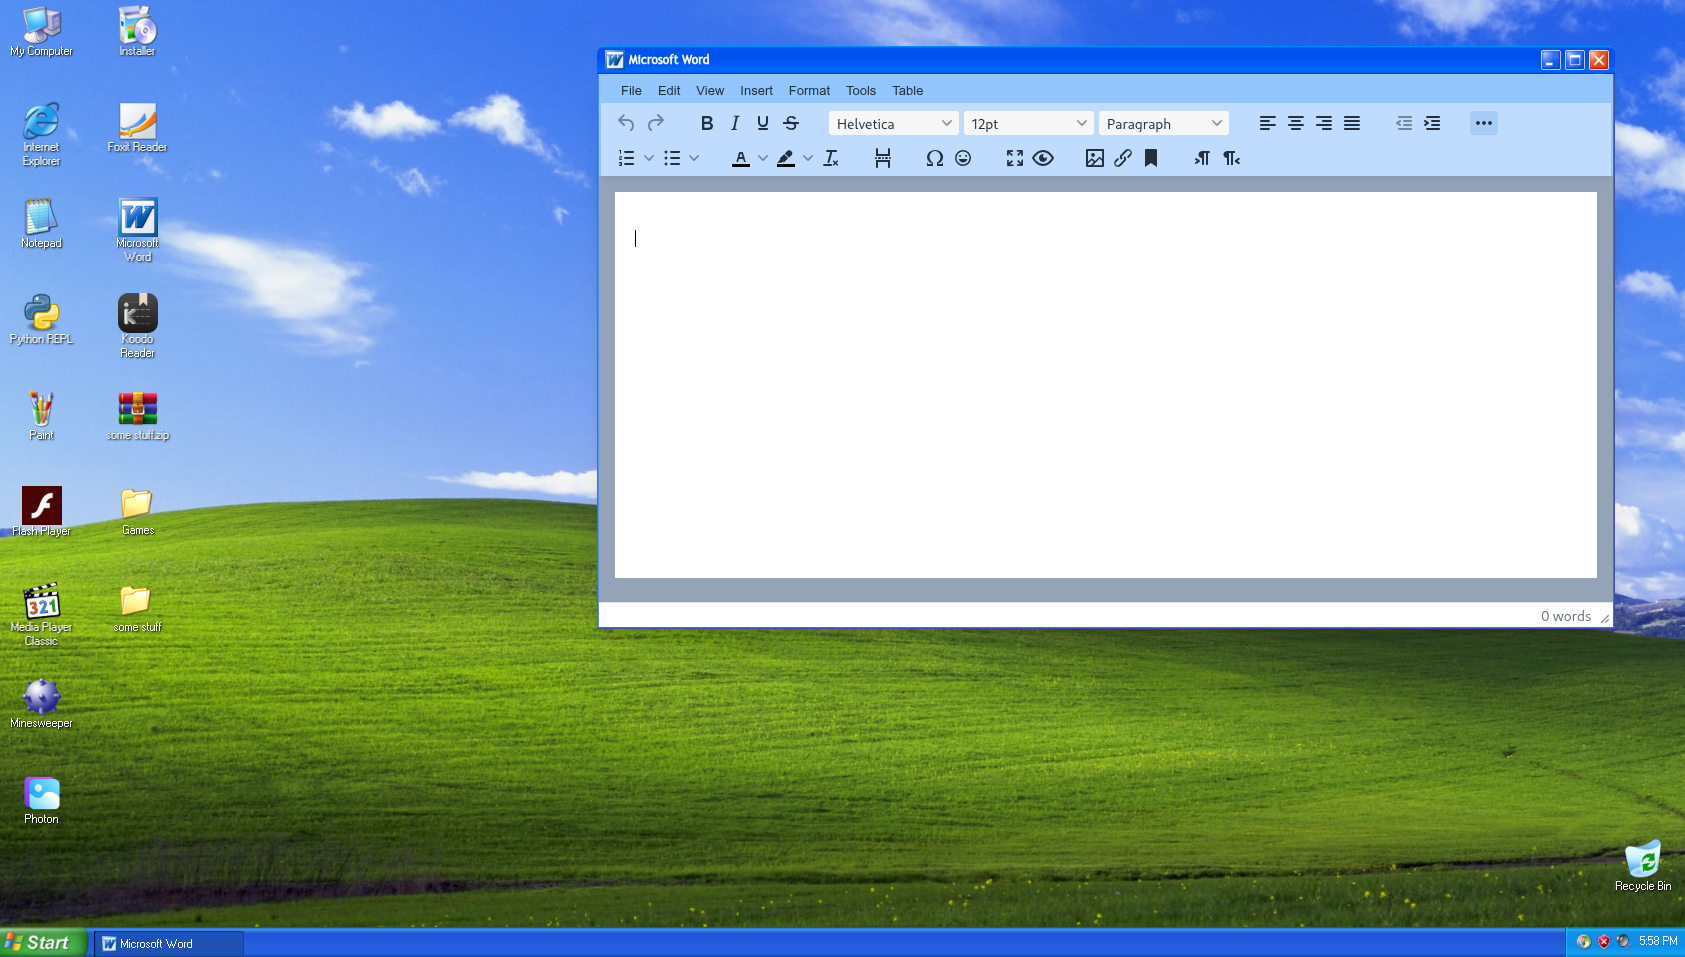Screen dimensions: 1685x957
Task: Expand the numbered list style chevron
Action: [649, 158]
